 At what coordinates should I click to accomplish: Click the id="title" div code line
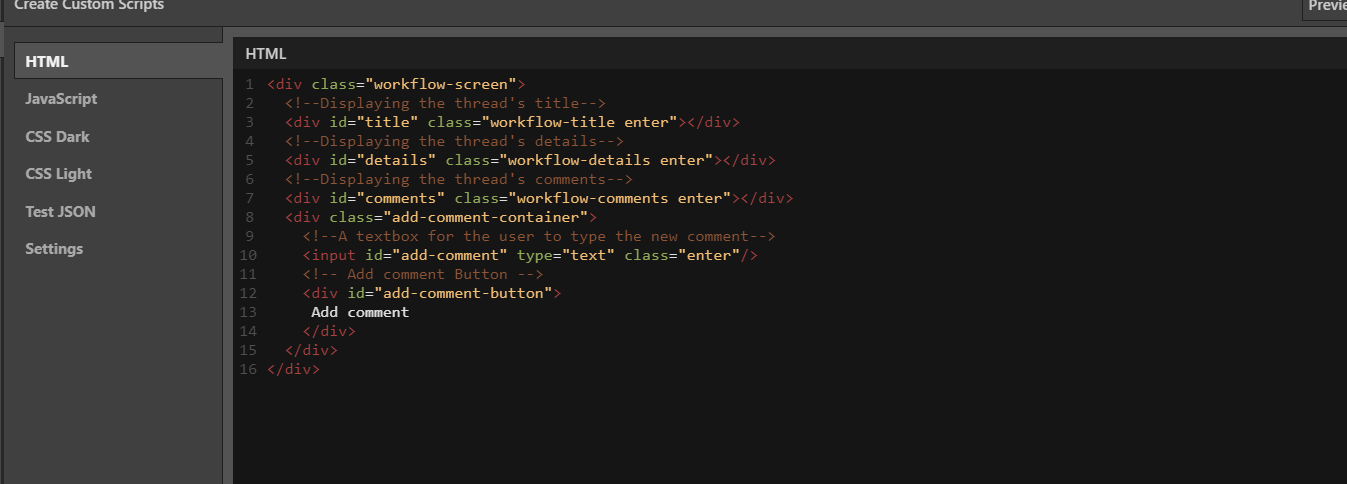tap(511, 123)
